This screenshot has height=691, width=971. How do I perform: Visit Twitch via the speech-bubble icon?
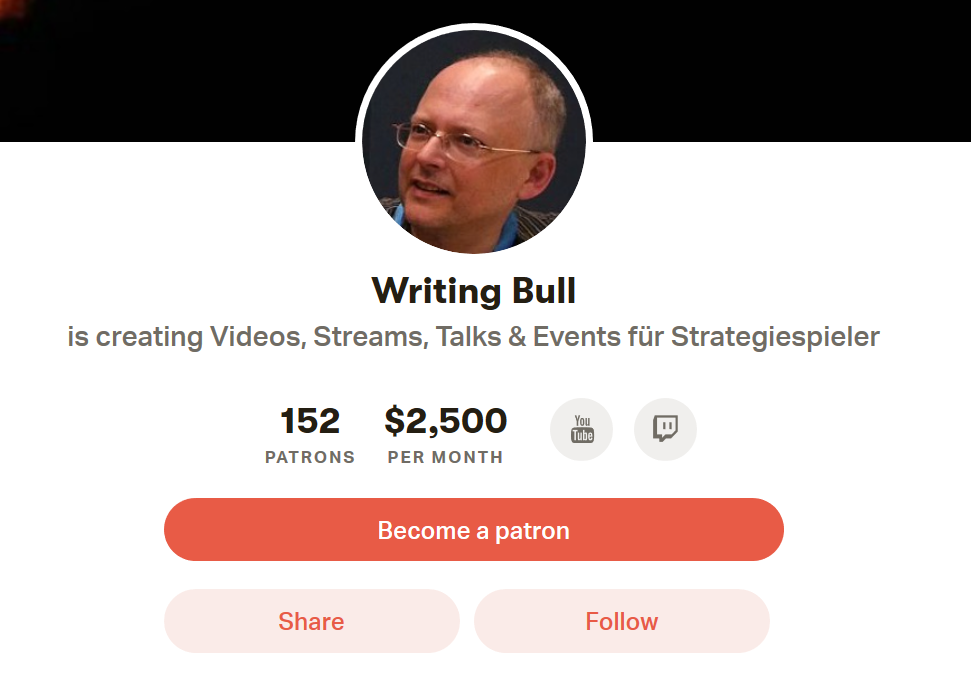tap(665, 429)
